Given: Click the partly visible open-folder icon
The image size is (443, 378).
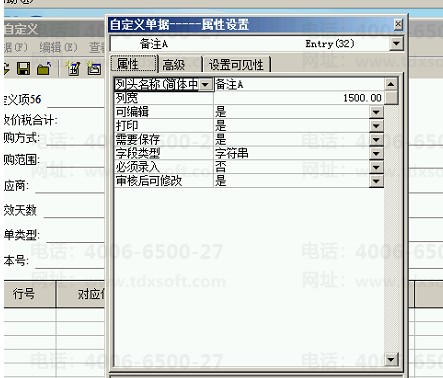Looking at the screenshot, I should click(x=7, y=69).
